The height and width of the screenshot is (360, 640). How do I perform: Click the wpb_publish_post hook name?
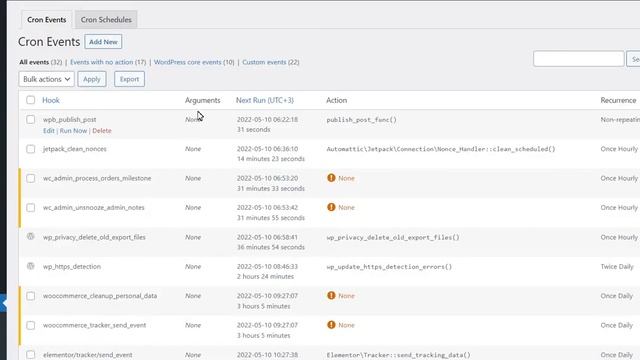click(70, 120)
